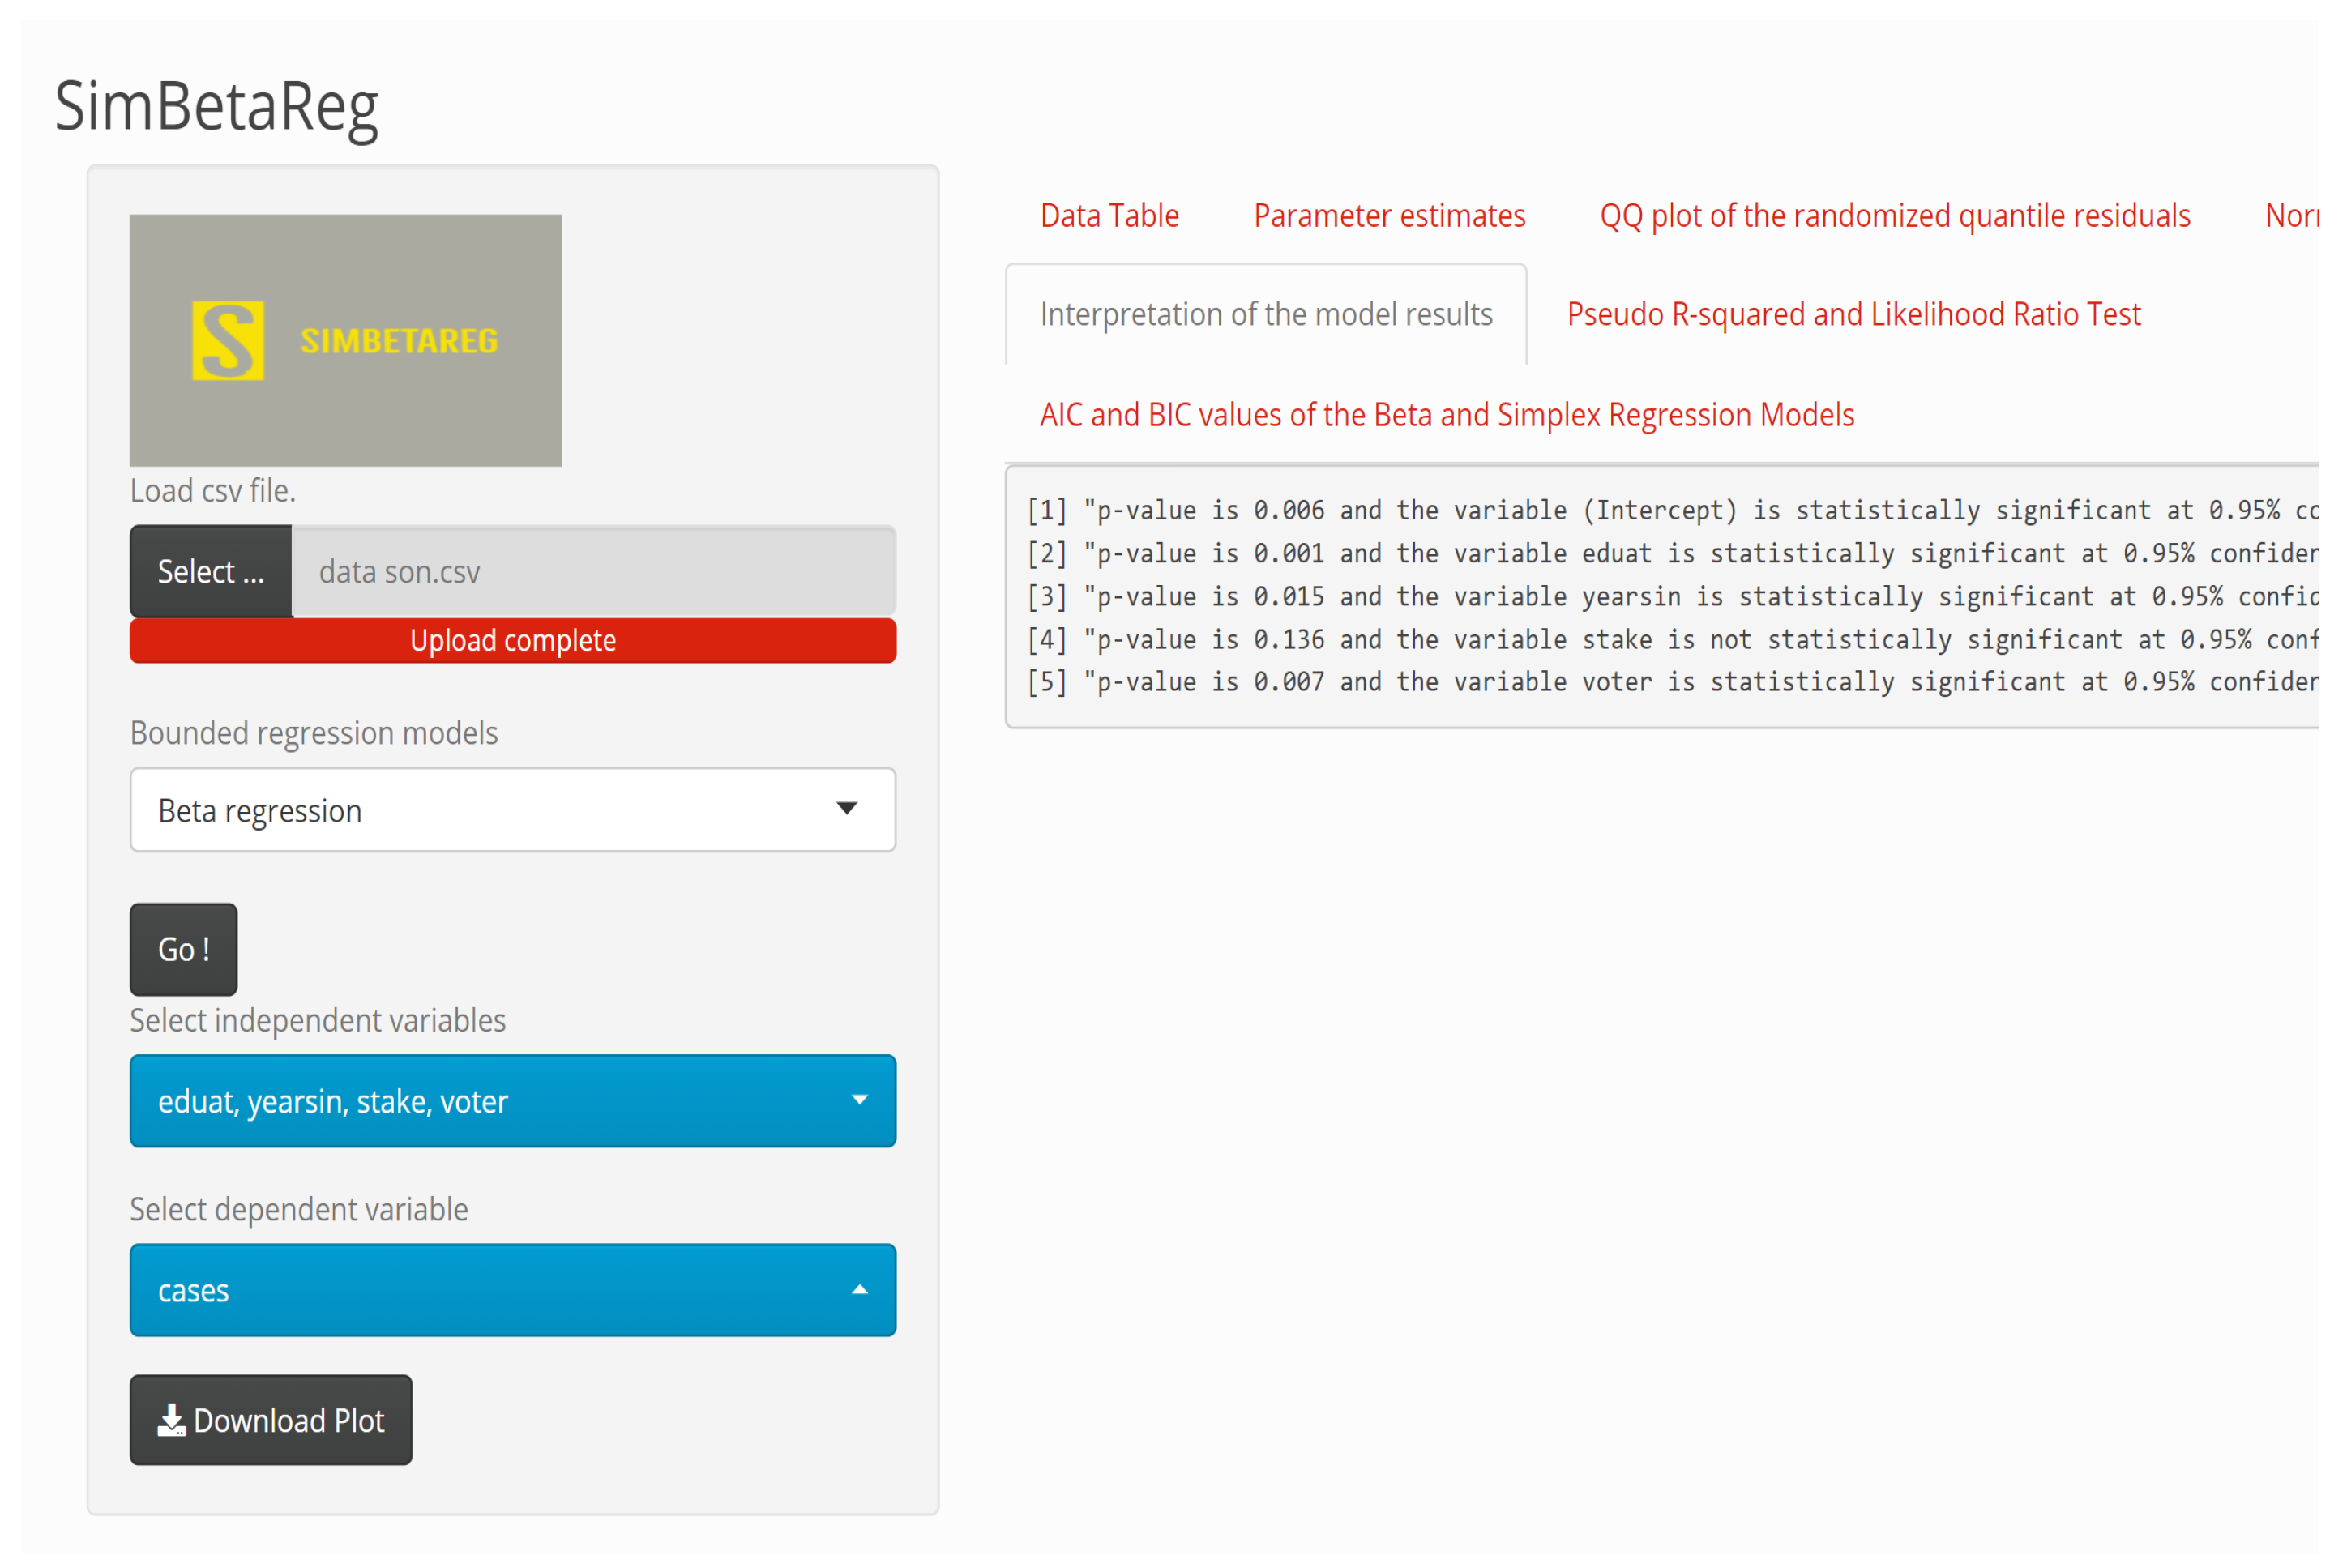Collapse the cases dependent variable dropdown
The image size is (2347, 1568).
[859, 1290]
